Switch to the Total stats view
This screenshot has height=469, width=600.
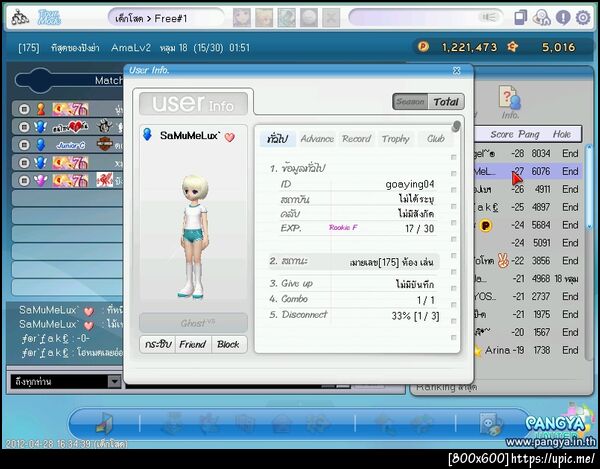coord(446,102)
